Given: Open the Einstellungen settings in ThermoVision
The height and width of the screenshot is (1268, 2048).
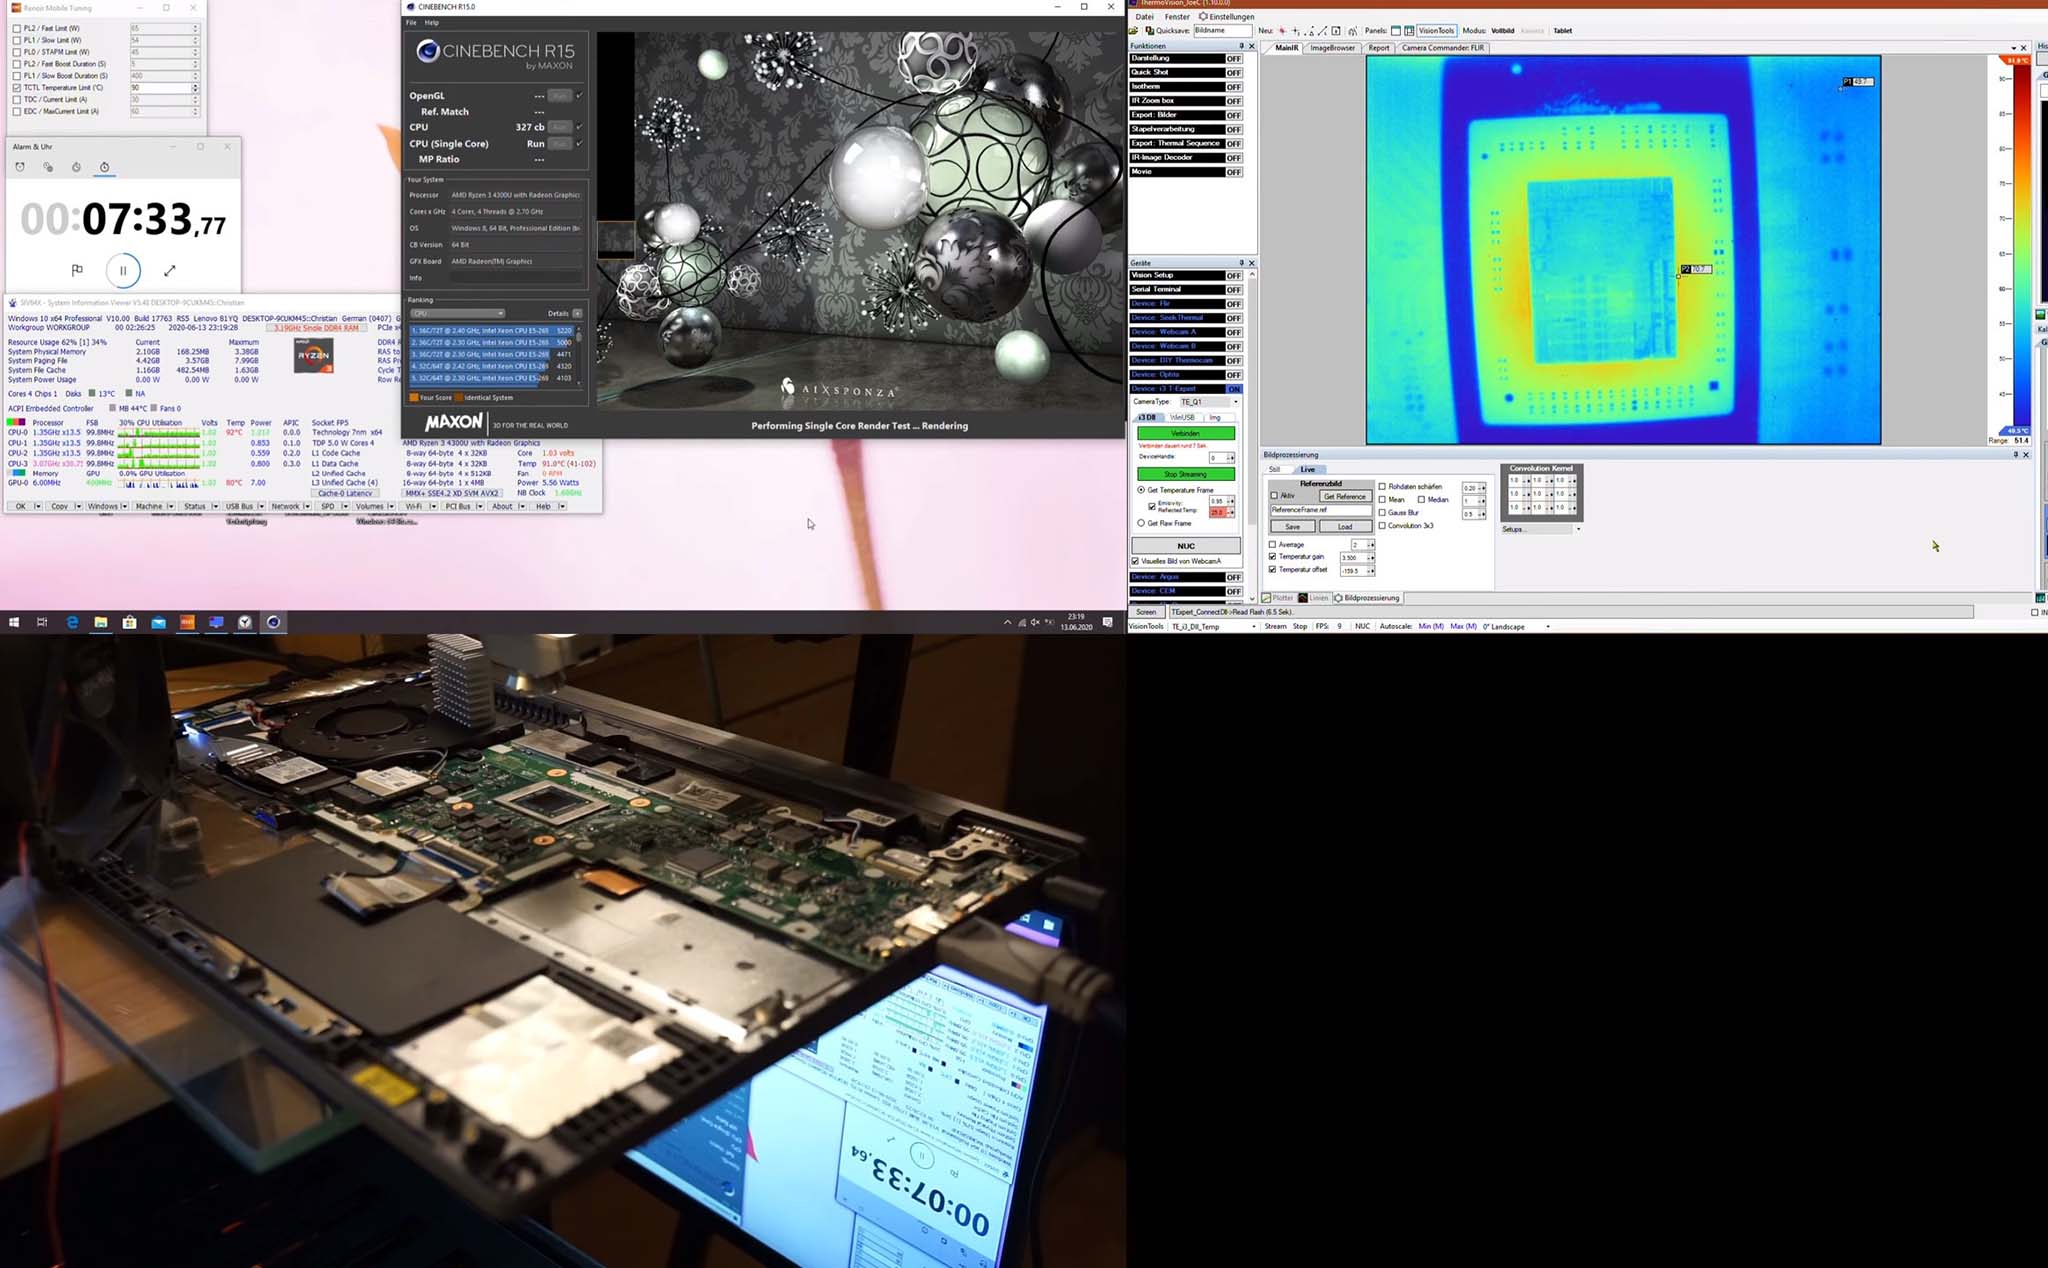Looking at the screenshot, I should [x=1226, y=17].
